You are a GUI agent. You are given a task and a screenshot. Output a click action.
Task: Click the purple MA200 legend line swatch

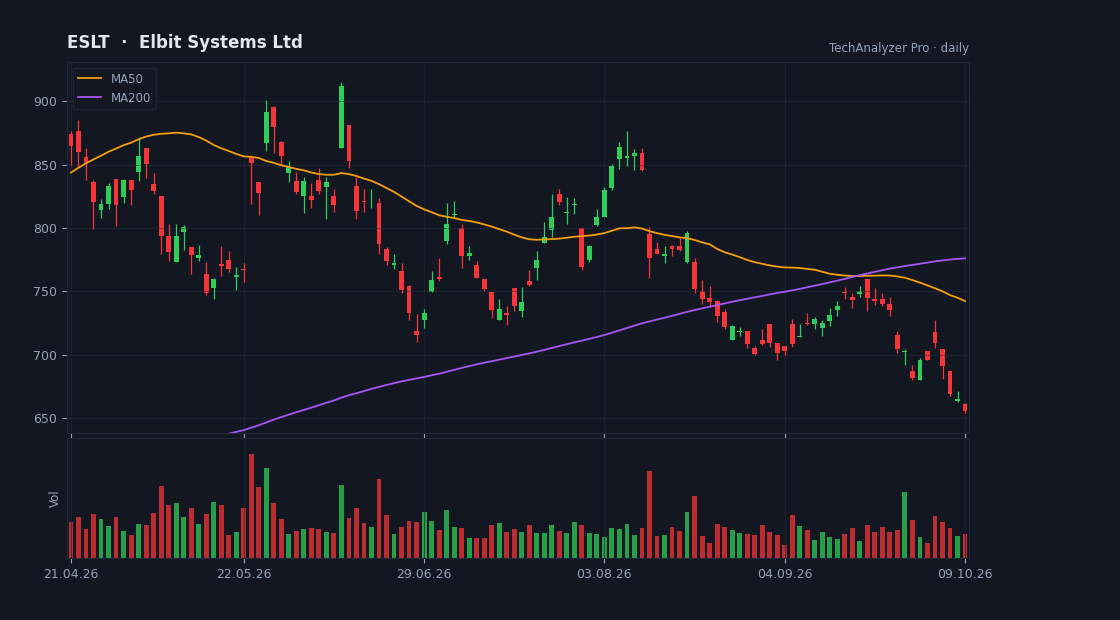pyautogui.click(x=90, y=98)
